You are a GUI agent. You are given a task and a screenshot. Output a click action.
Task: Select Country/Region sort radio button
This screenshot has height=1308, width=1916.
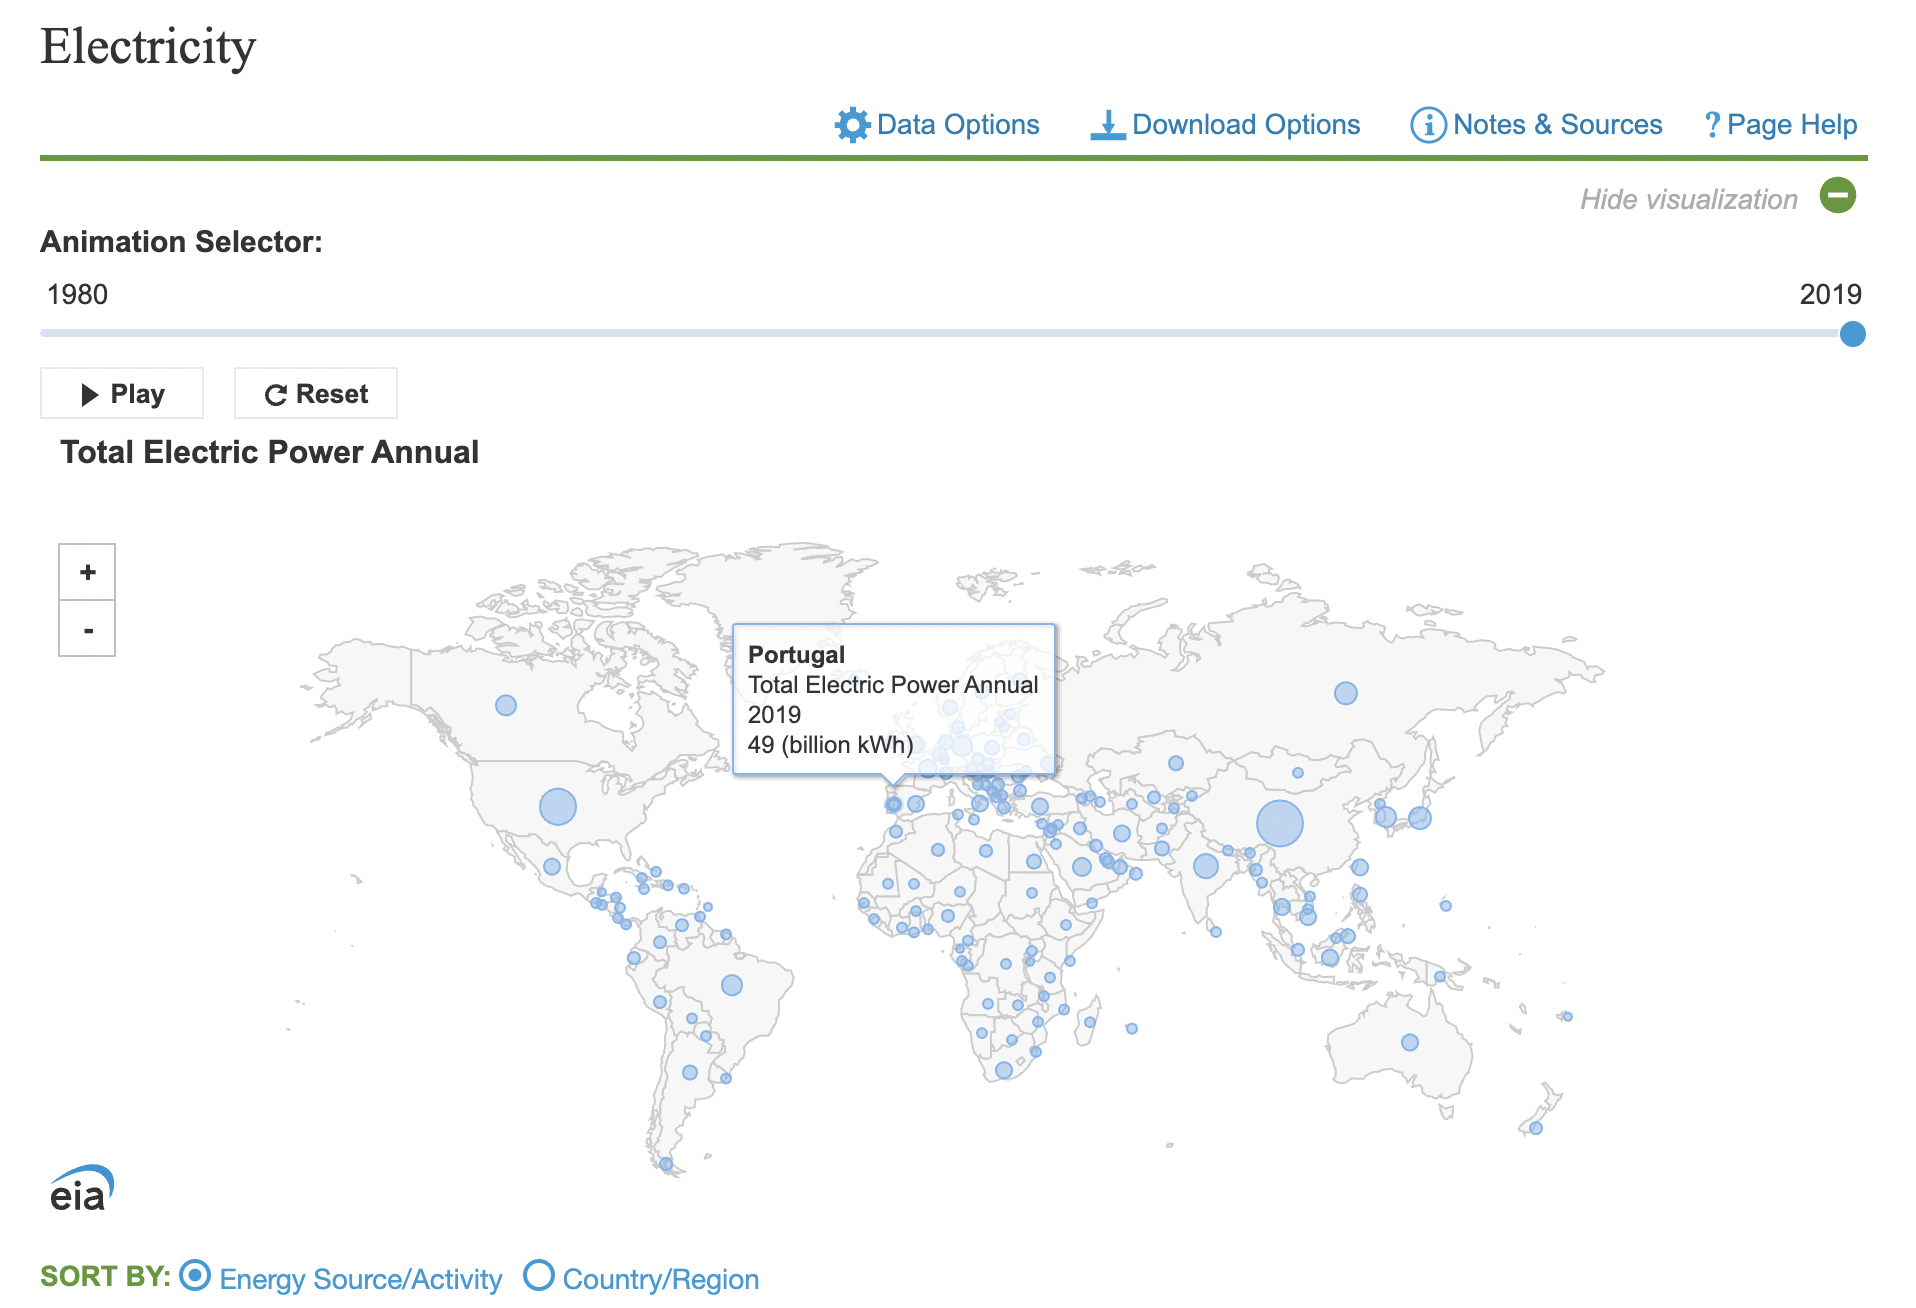(x=539, y=1275)
